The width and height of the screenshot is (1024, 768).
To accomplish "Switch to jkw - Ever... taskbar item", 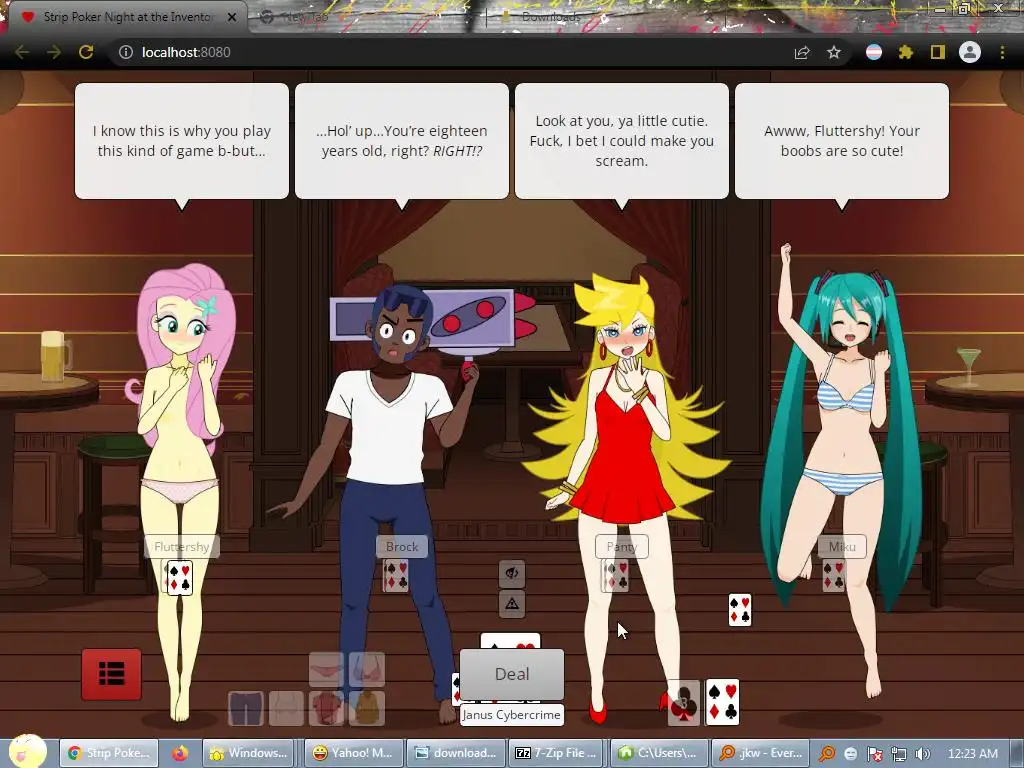I will [x=760, y=753].
